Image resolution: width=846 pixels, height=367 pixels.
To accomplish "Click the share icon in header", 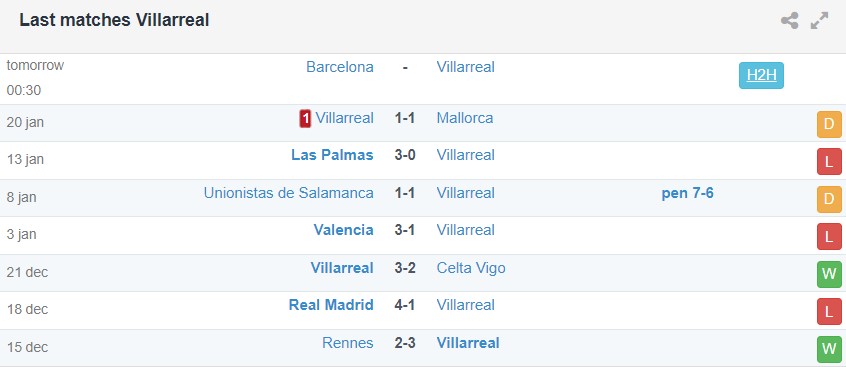I will click(789, 21).
